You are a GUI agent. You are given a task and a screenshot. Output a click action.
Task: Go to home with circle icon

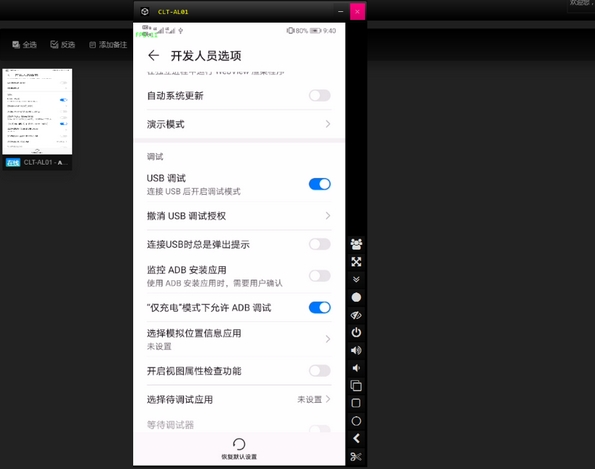pos(356,421)
